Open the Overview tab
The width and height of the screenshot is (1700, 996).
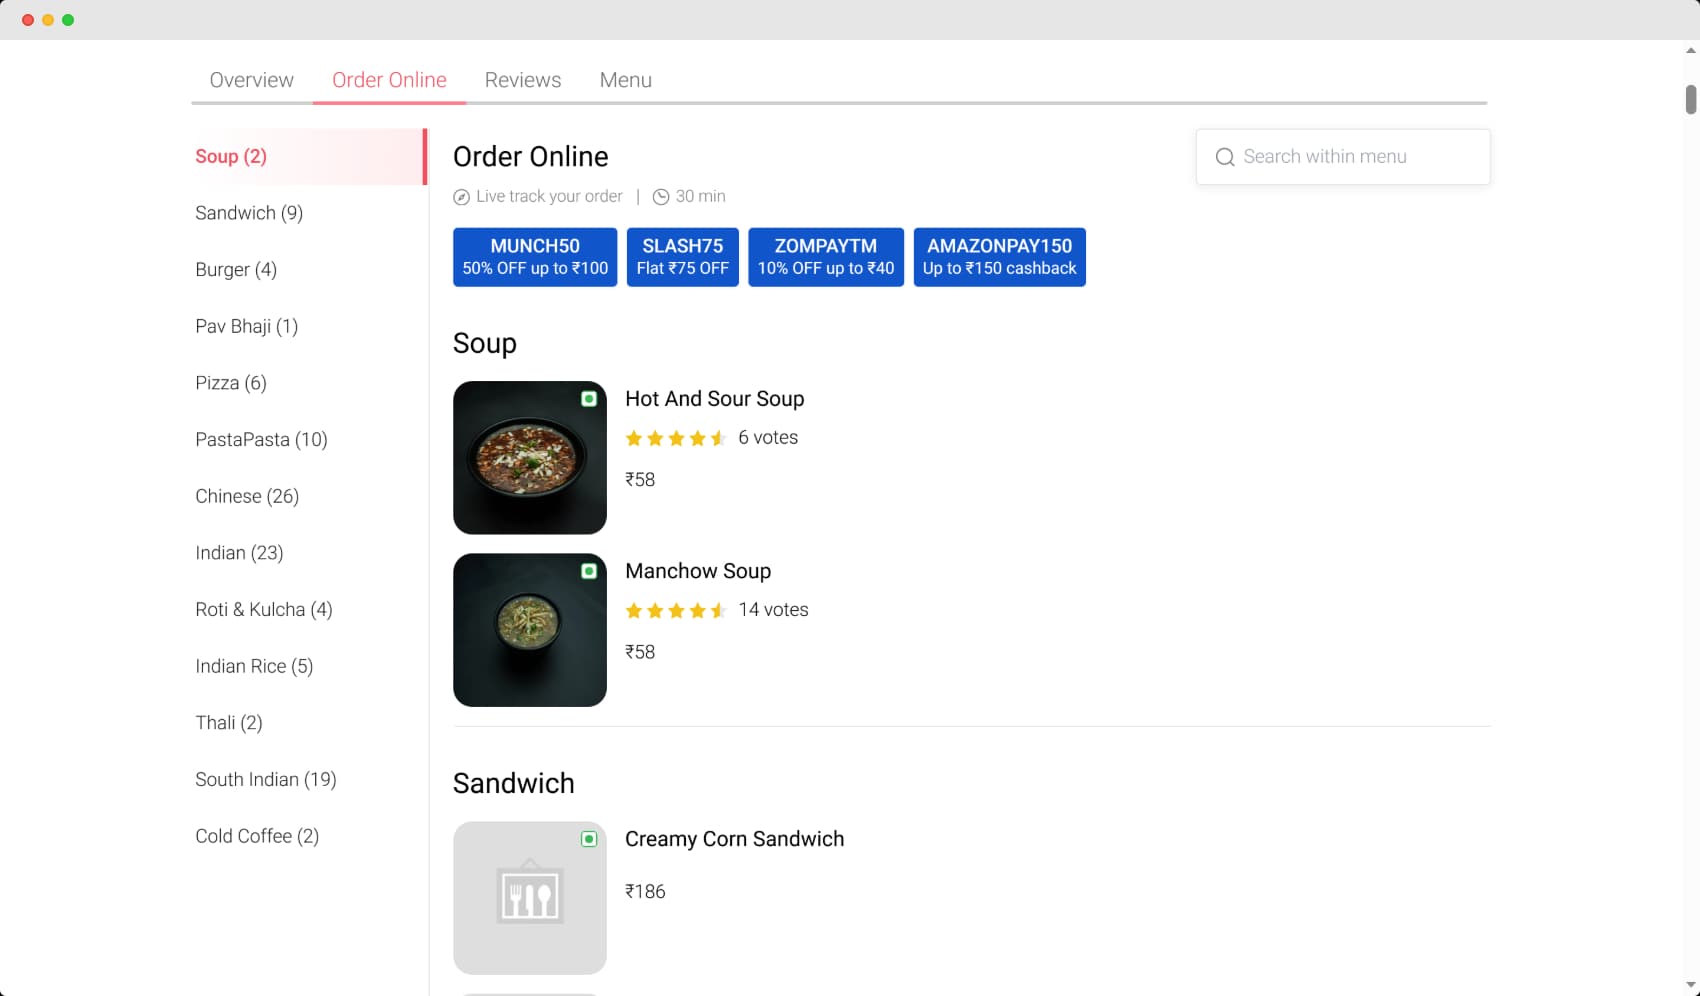click(252, 80)
